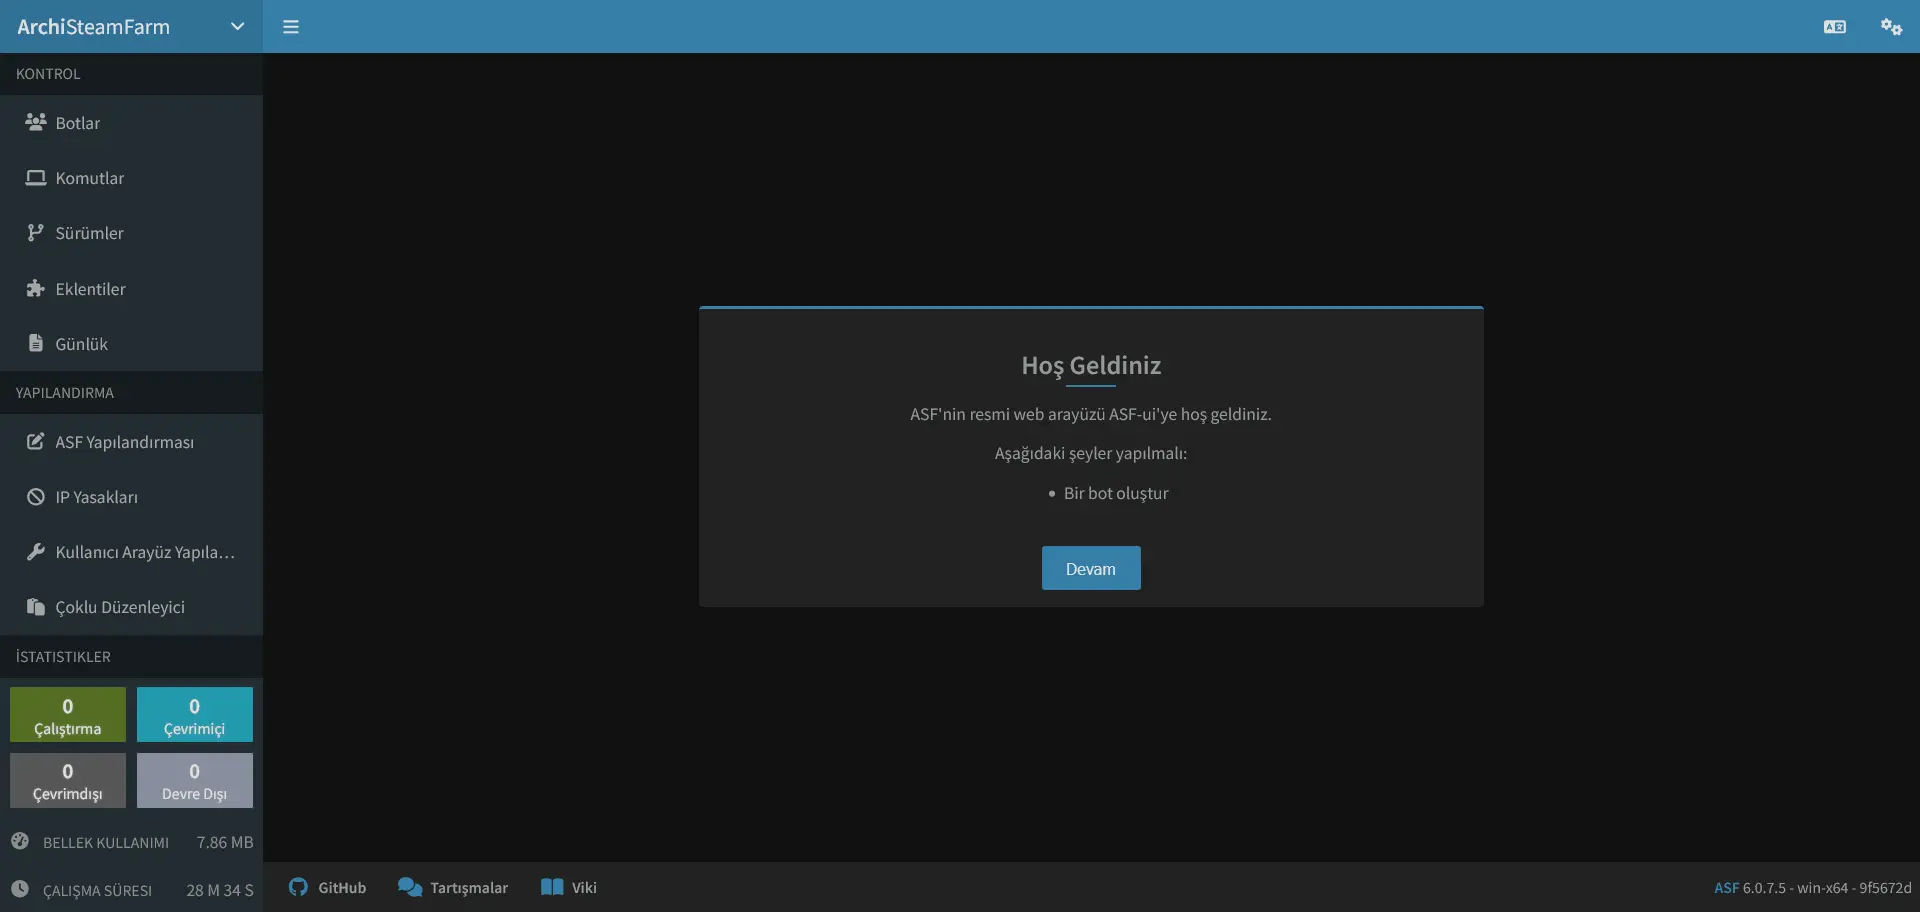The height and width of the screenshot is (912, 1920).
Task: Open Günlük log page
Action: click(x=131, y=344)
